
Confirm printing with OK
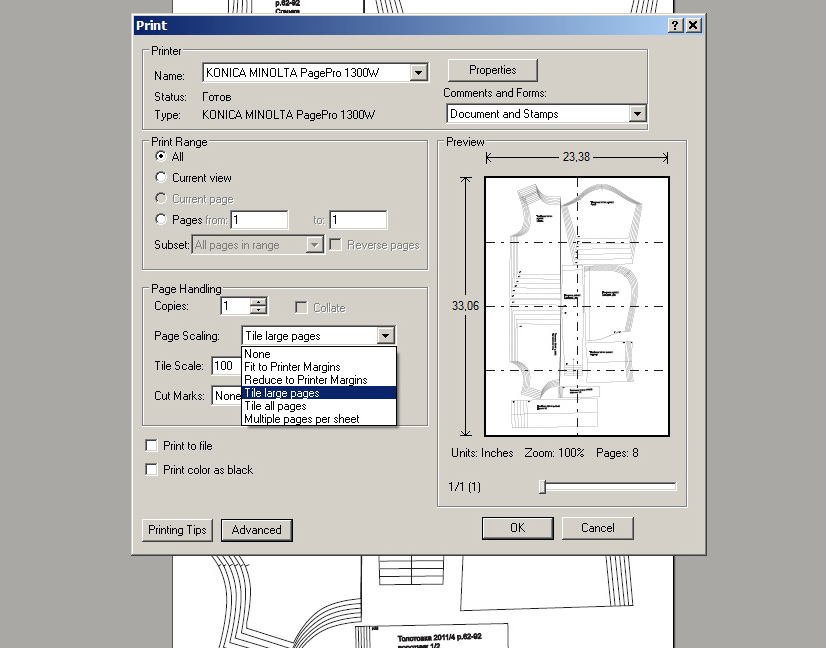[517, 528]
